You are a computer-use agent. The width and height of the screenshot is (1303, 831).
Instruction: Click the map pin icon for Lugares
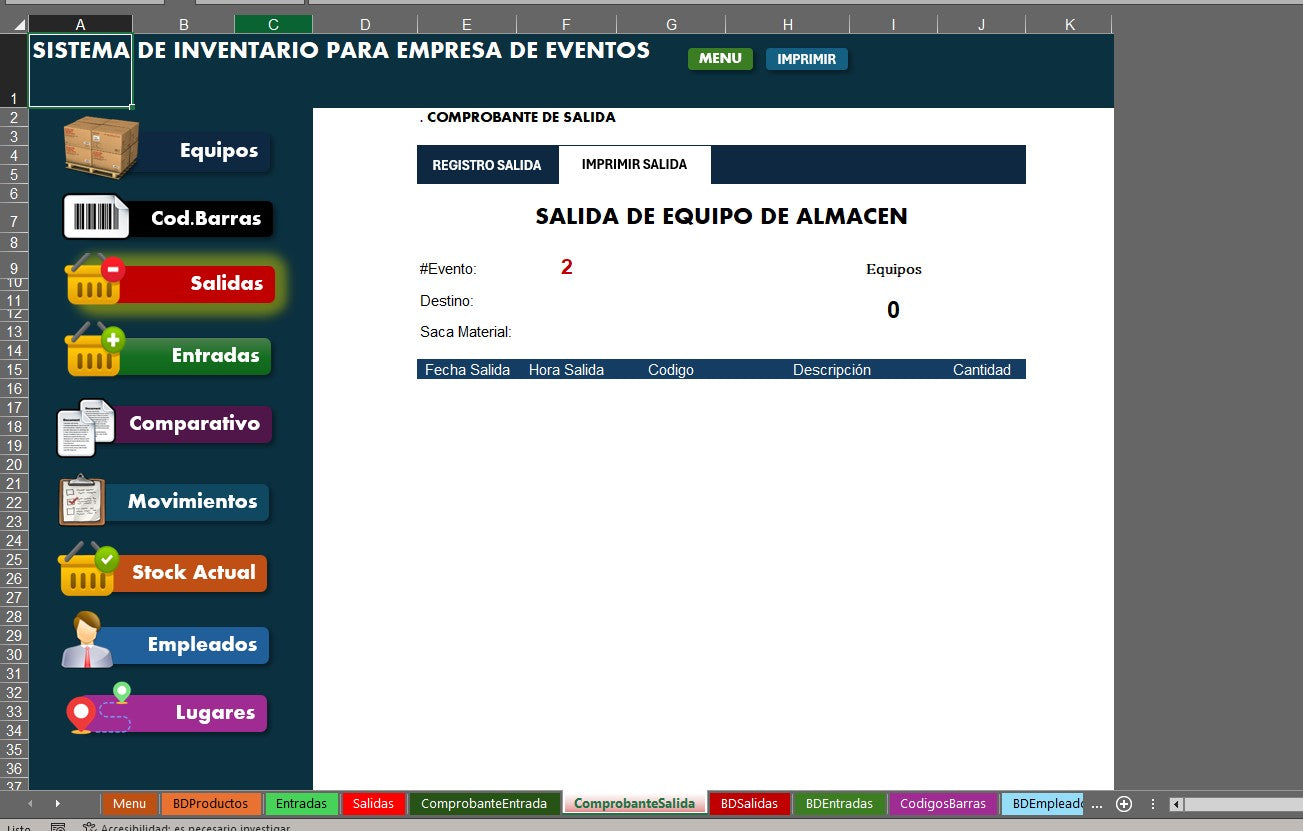tap(99, 708)
